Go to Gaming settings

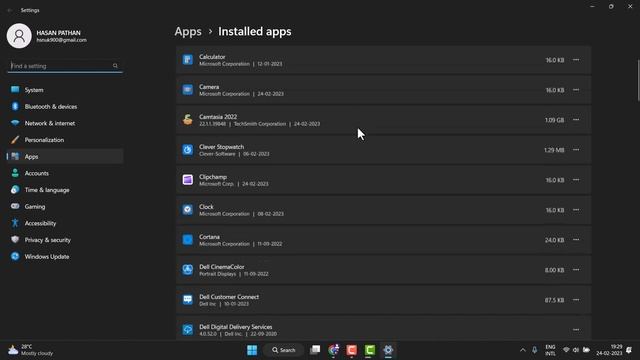coord(65,207)
